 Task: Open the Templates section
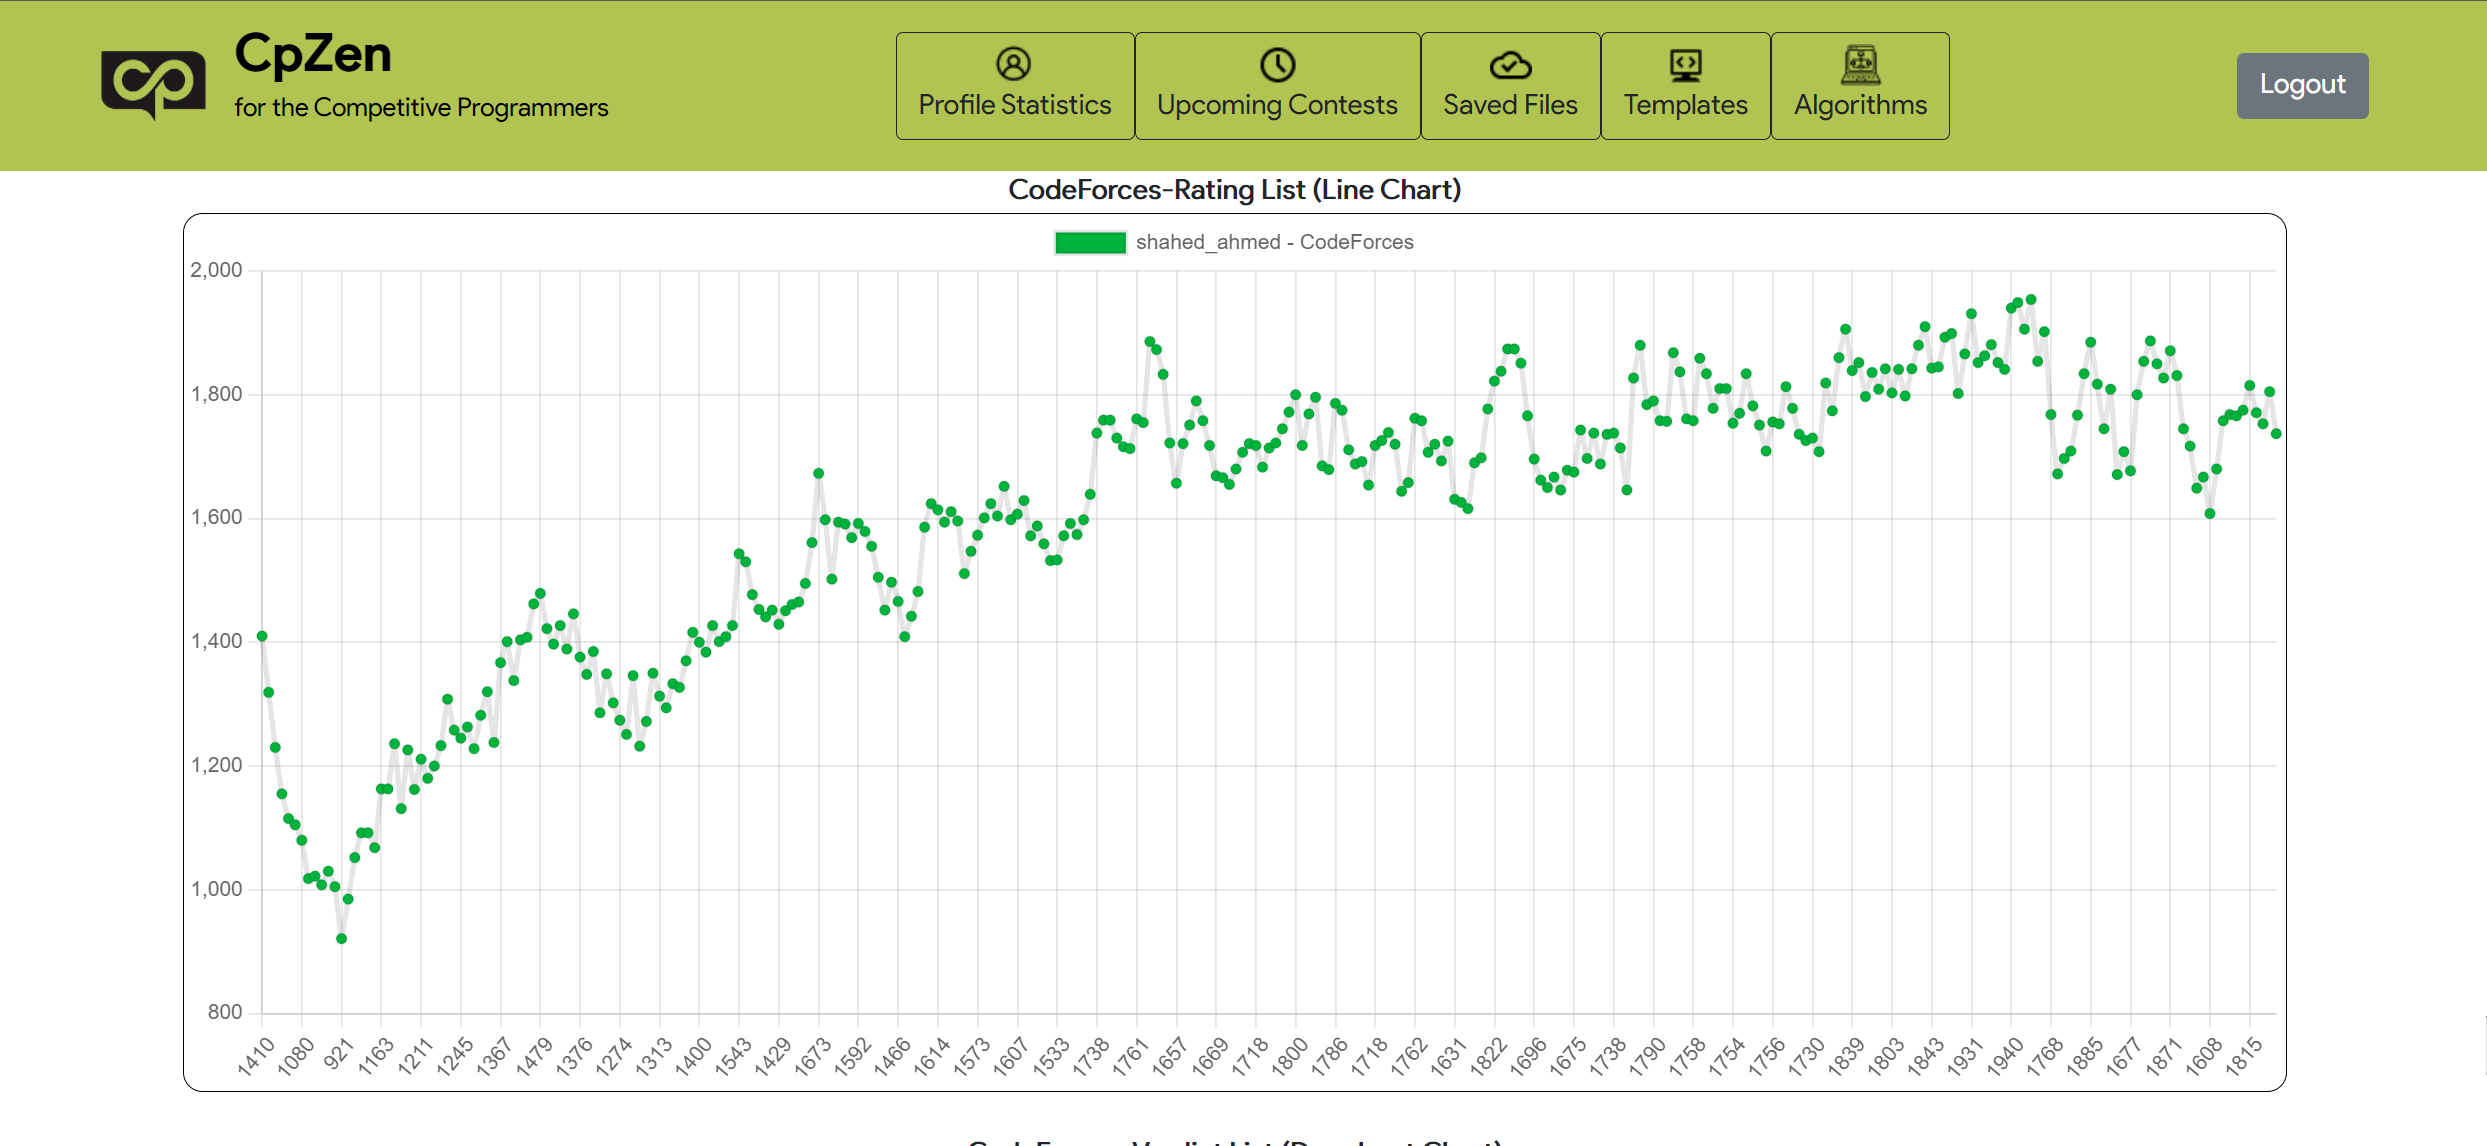1685,105
